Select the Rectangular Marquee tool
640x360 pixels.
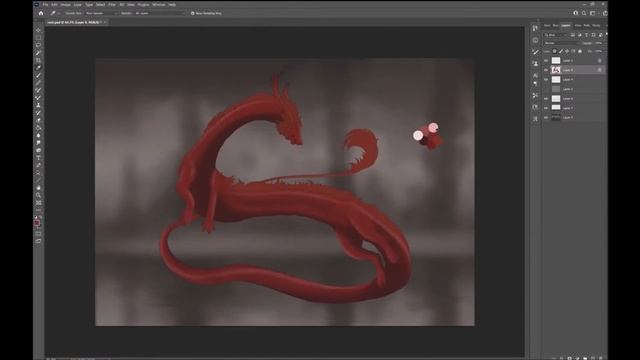[39, 38]
